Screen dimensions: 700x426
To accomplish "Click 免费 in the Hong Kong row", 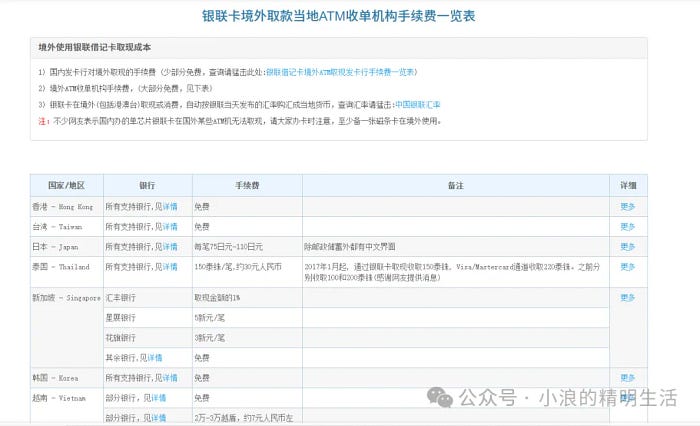I will [202, 207].
